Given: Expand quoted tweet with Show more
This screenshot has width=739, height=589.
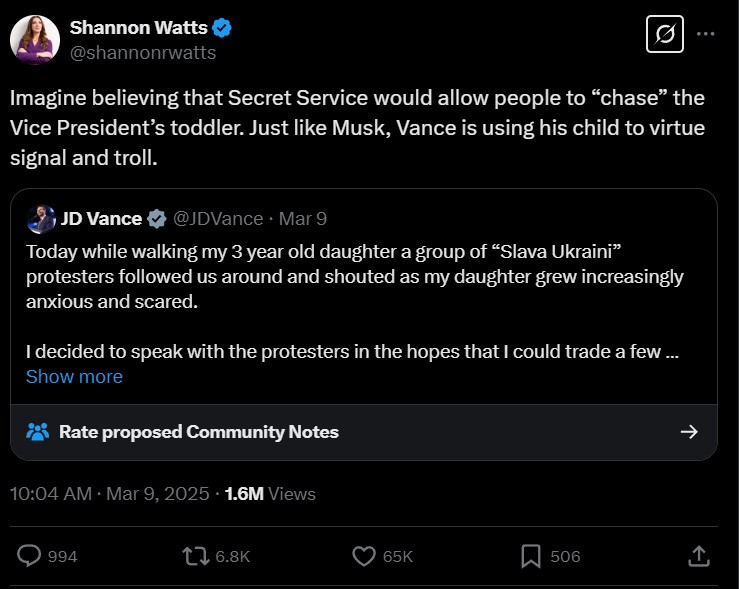Looking at the screenshot, I should pos(74,376).
